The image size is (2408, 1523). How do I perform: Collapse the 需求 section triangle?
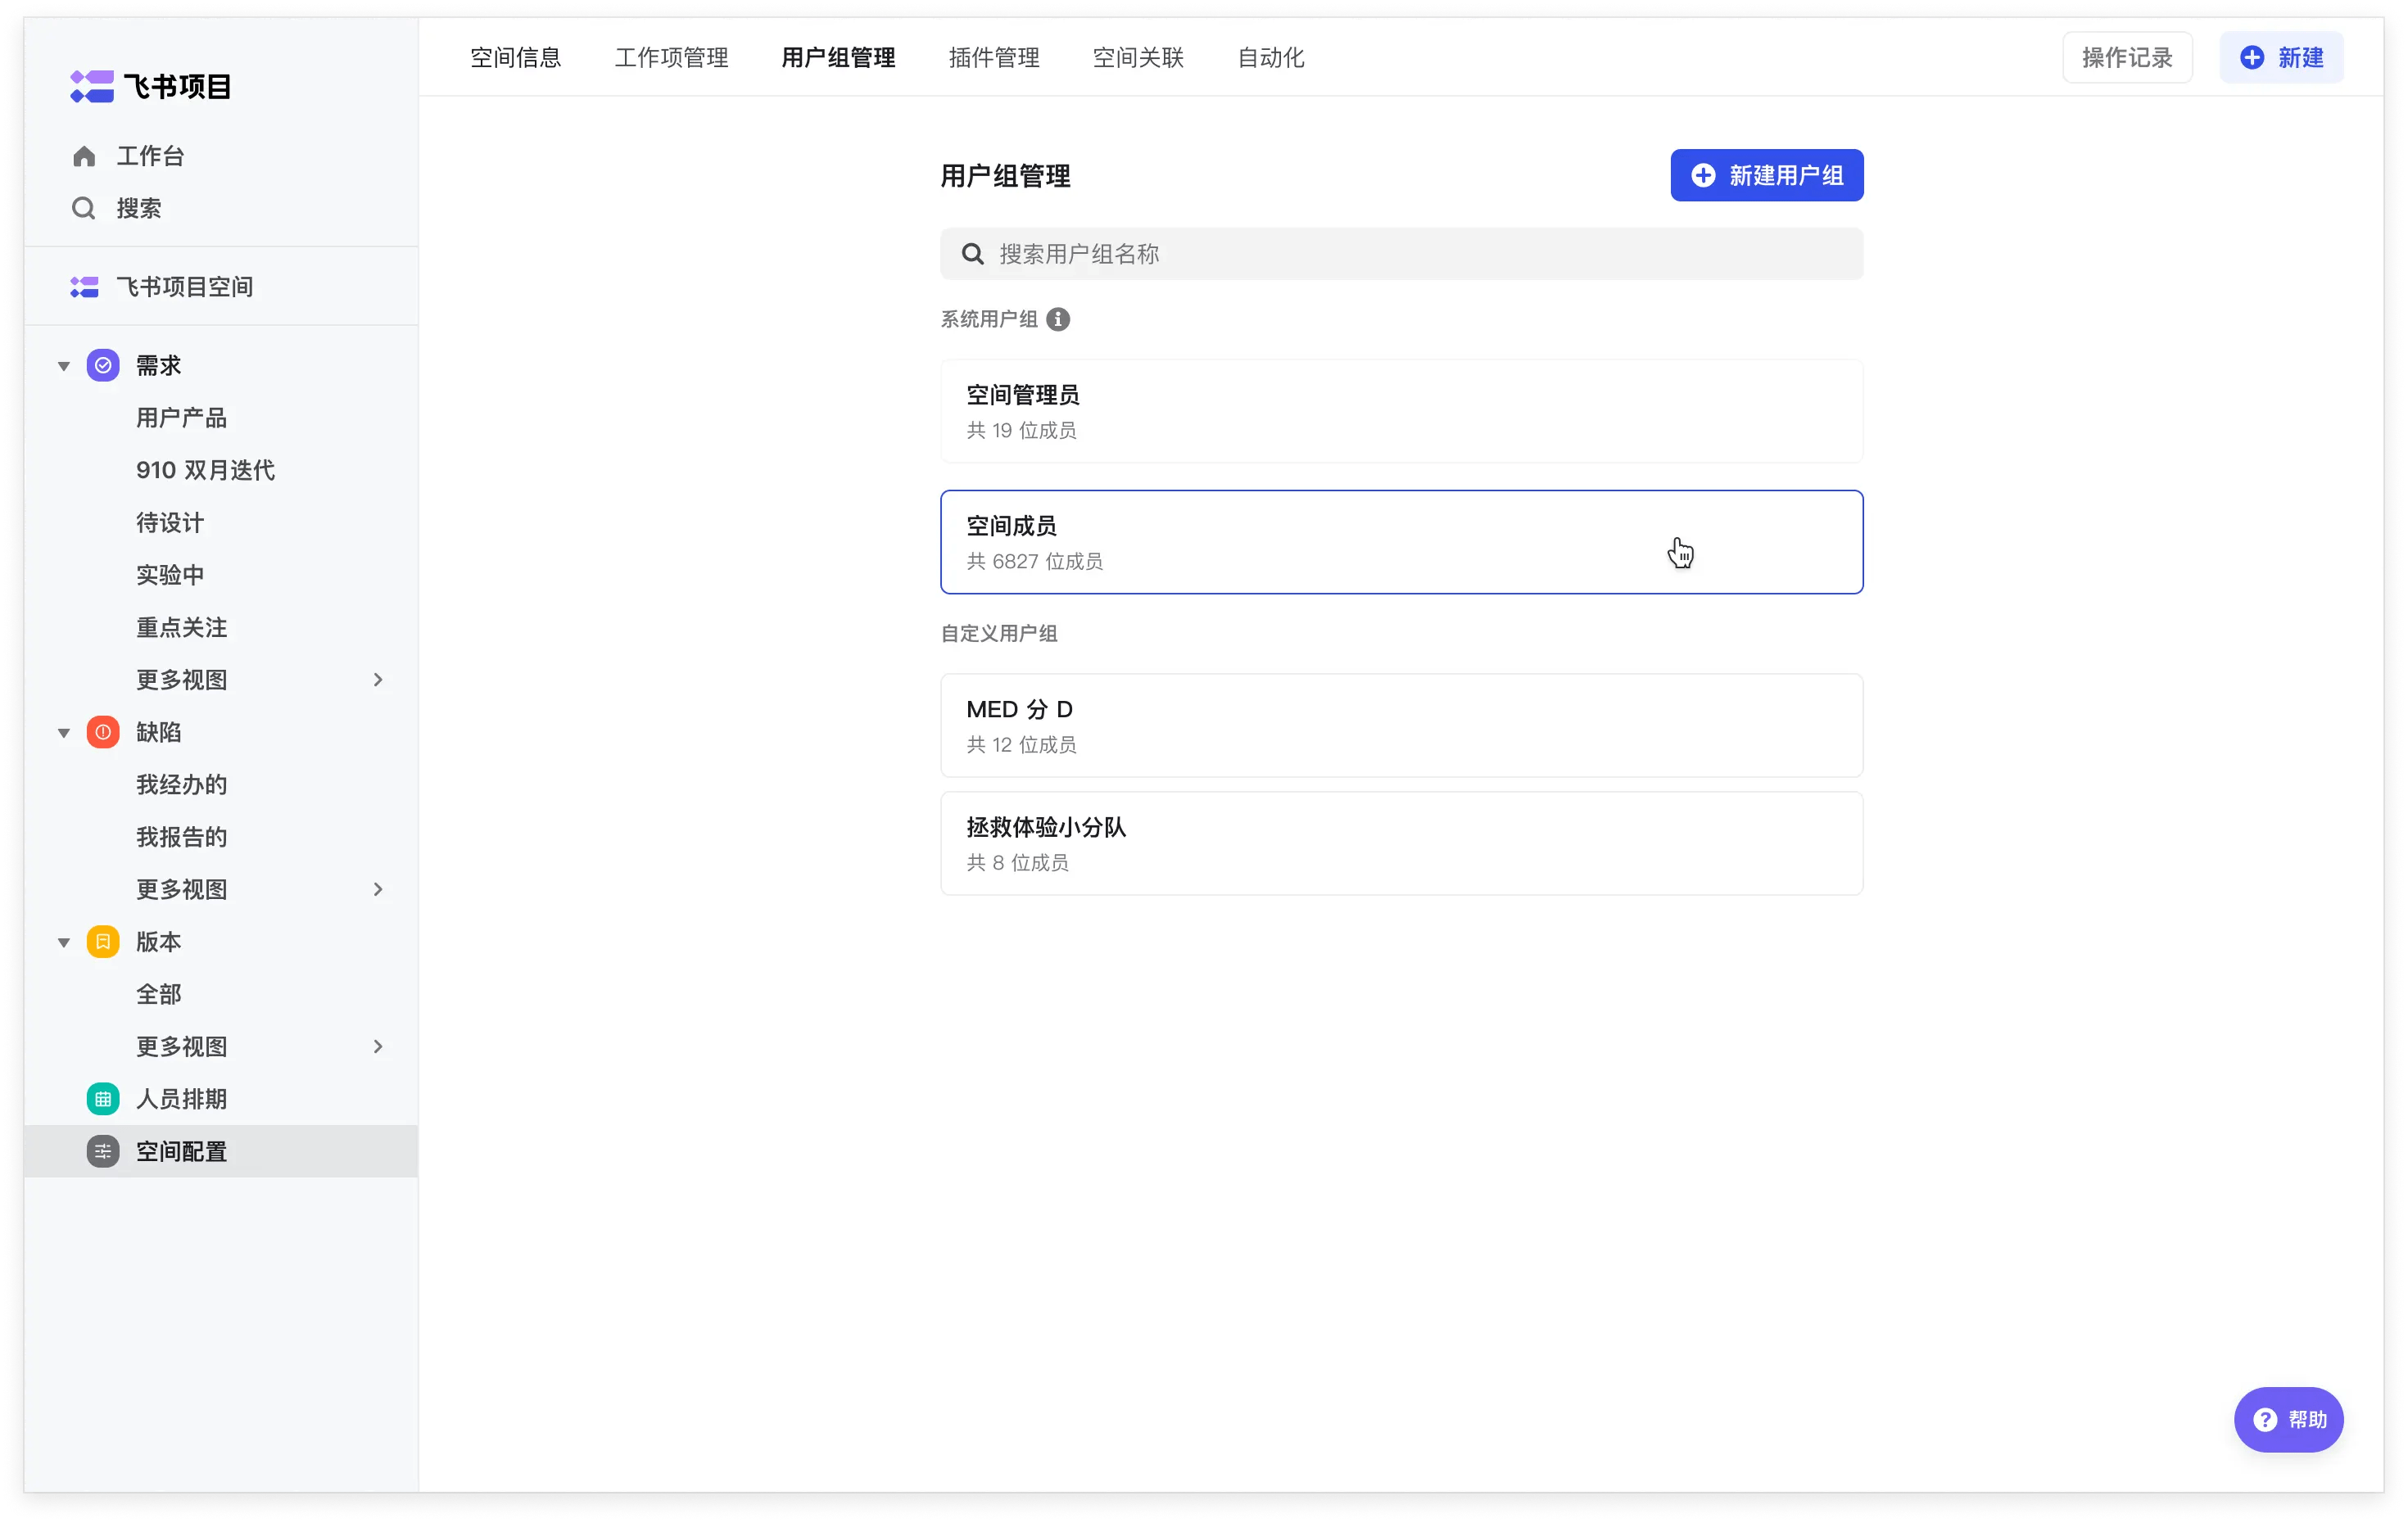64,366
